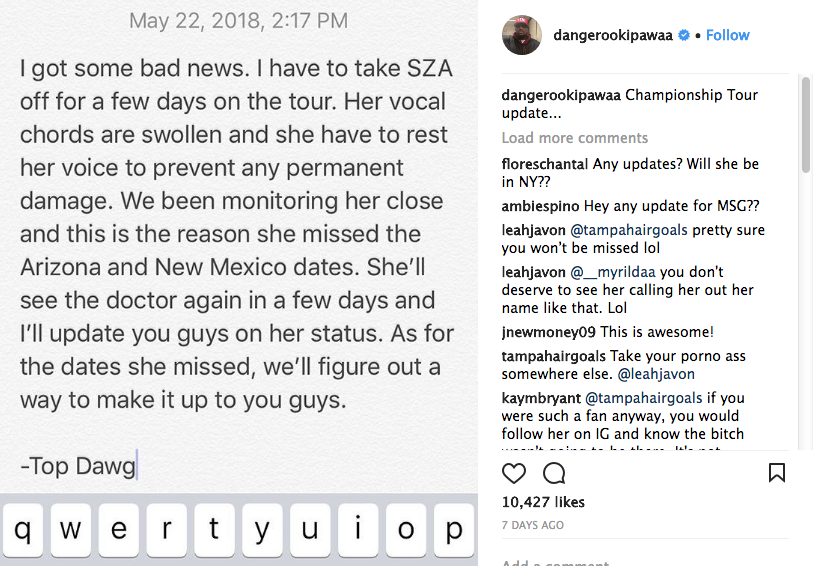Viewport: 813px width, 566px height.
Task: Expand with Load more comments
Action: [574, 138]
